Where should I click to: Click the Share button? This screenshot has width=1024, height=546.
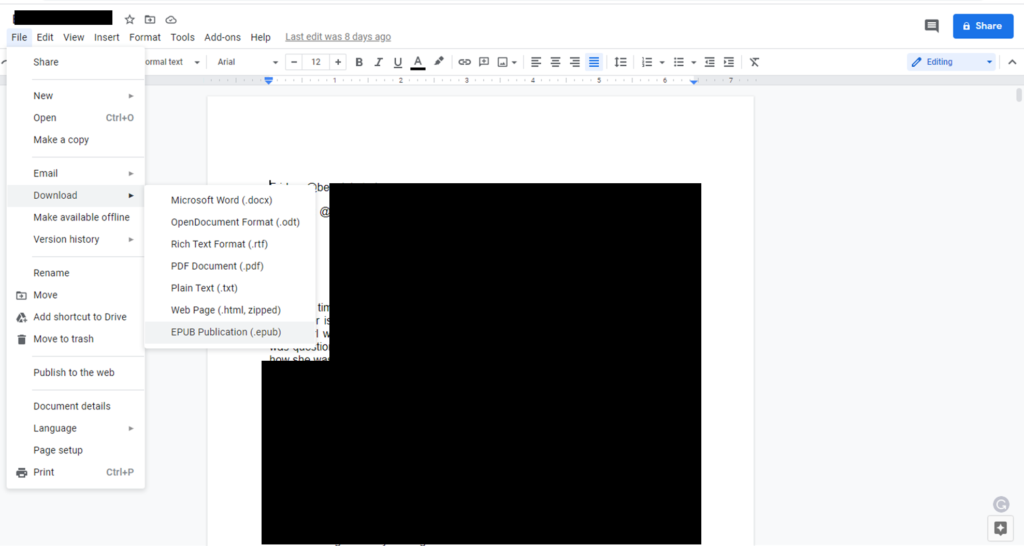[983, 26]
